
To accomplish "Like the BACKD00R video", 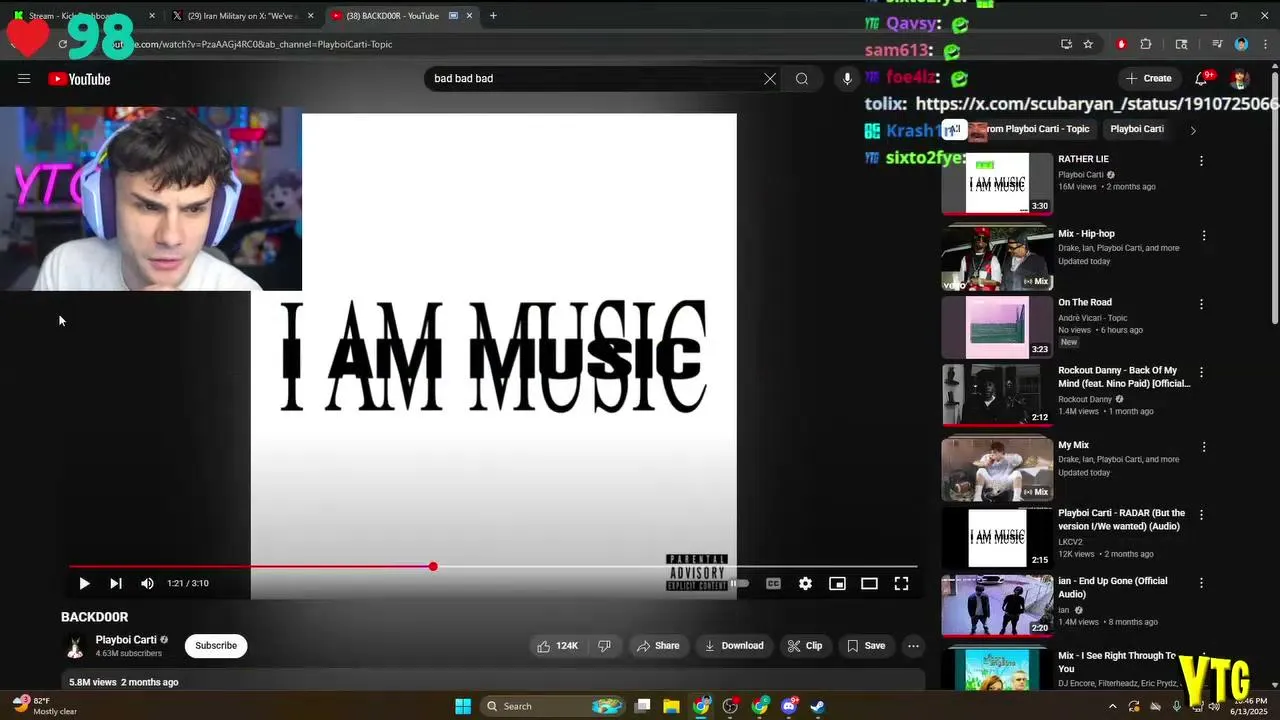I will click(x=558, y=646).
